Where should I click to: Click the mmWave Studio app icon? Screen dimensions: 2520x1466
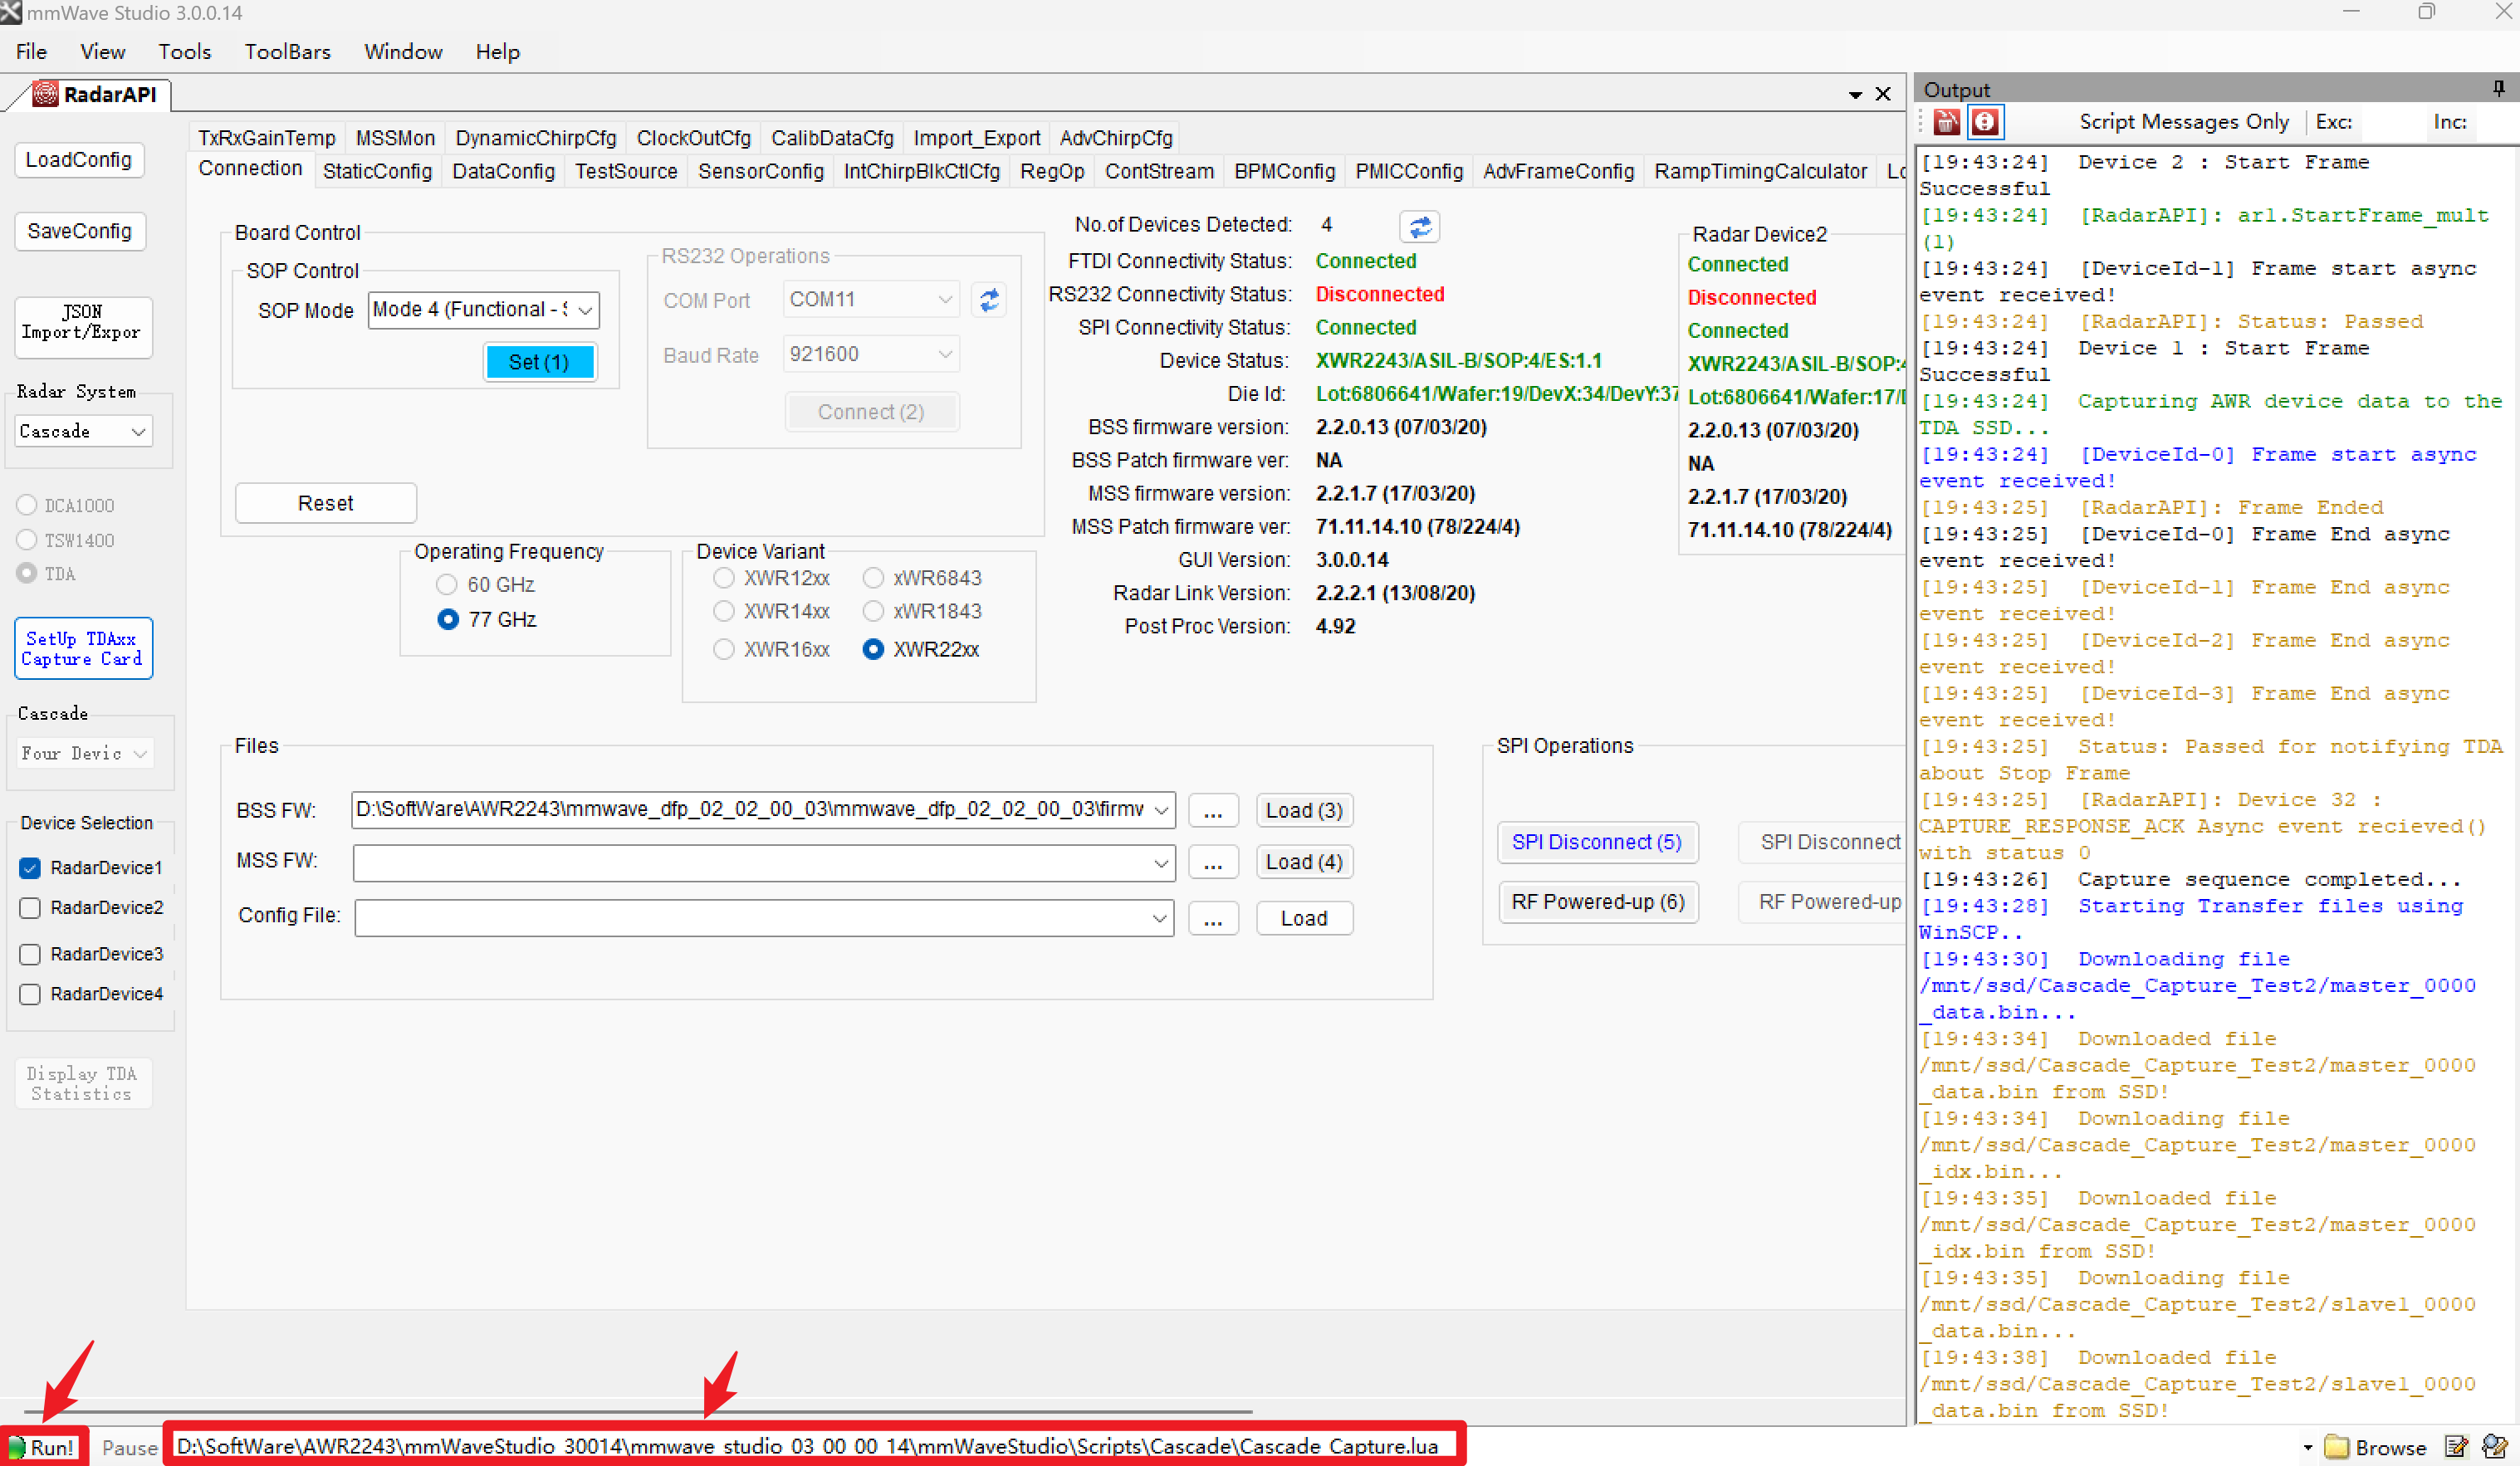(11, 13)
